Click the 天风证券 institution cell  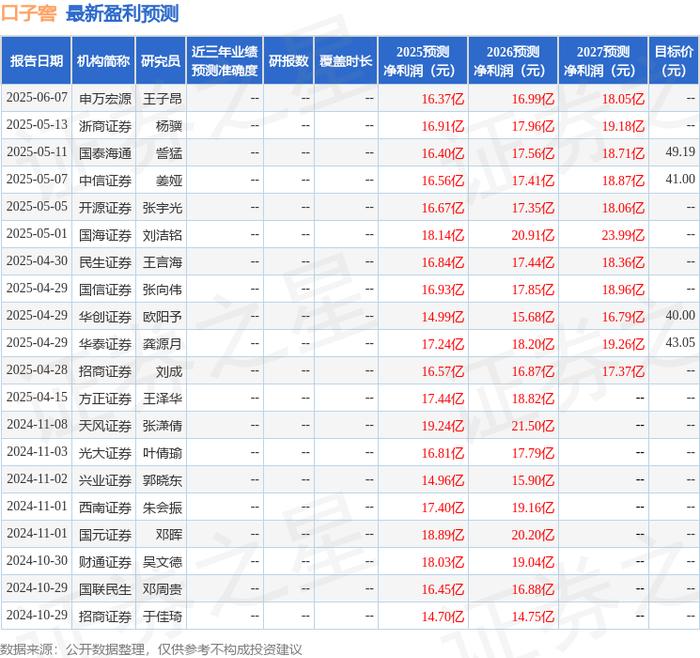pos(105,425)
